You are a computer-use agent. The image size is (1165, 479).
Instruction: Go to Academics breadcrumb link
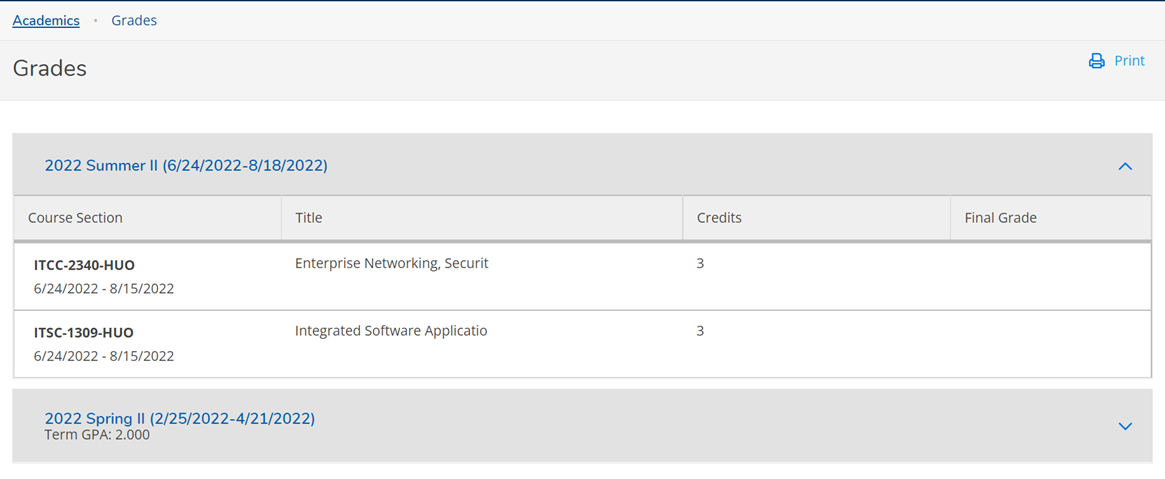point(46,20)
